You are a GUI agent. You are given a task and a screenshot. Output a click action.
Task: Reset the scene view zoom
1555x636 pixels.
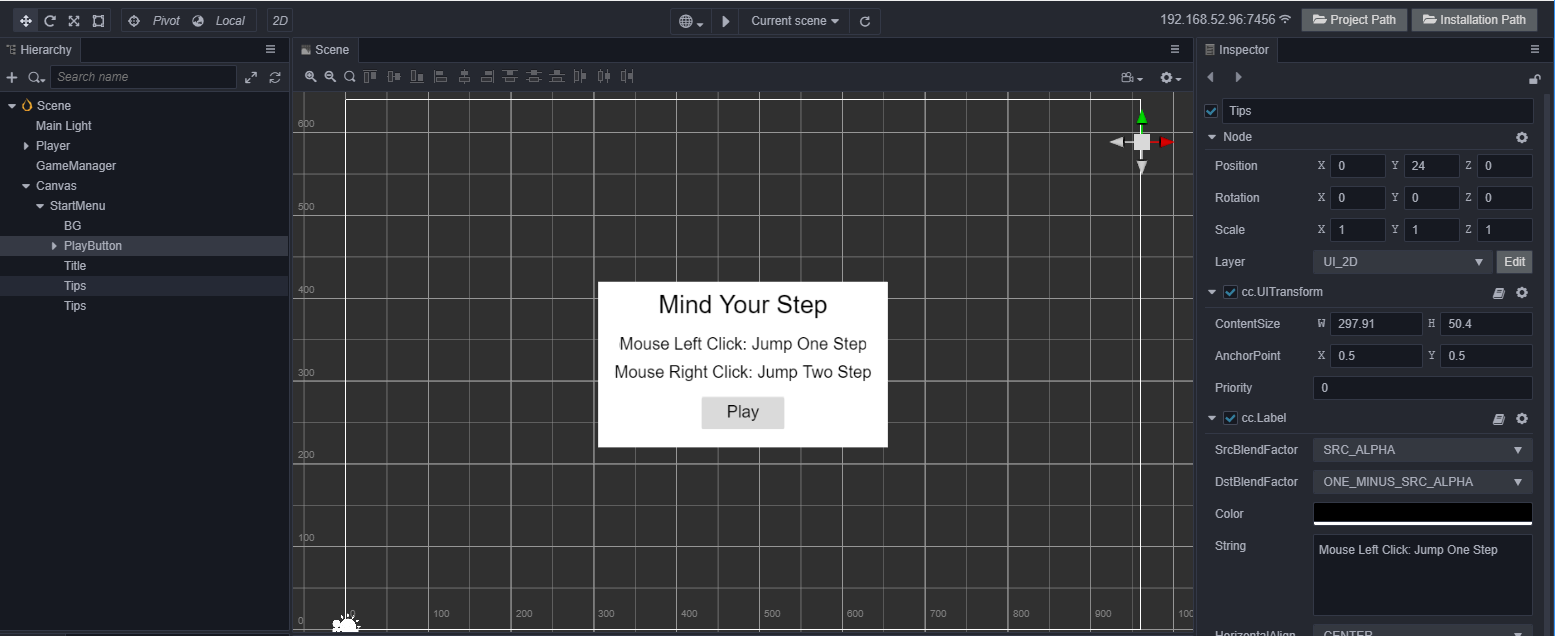(x=349, y=76)
